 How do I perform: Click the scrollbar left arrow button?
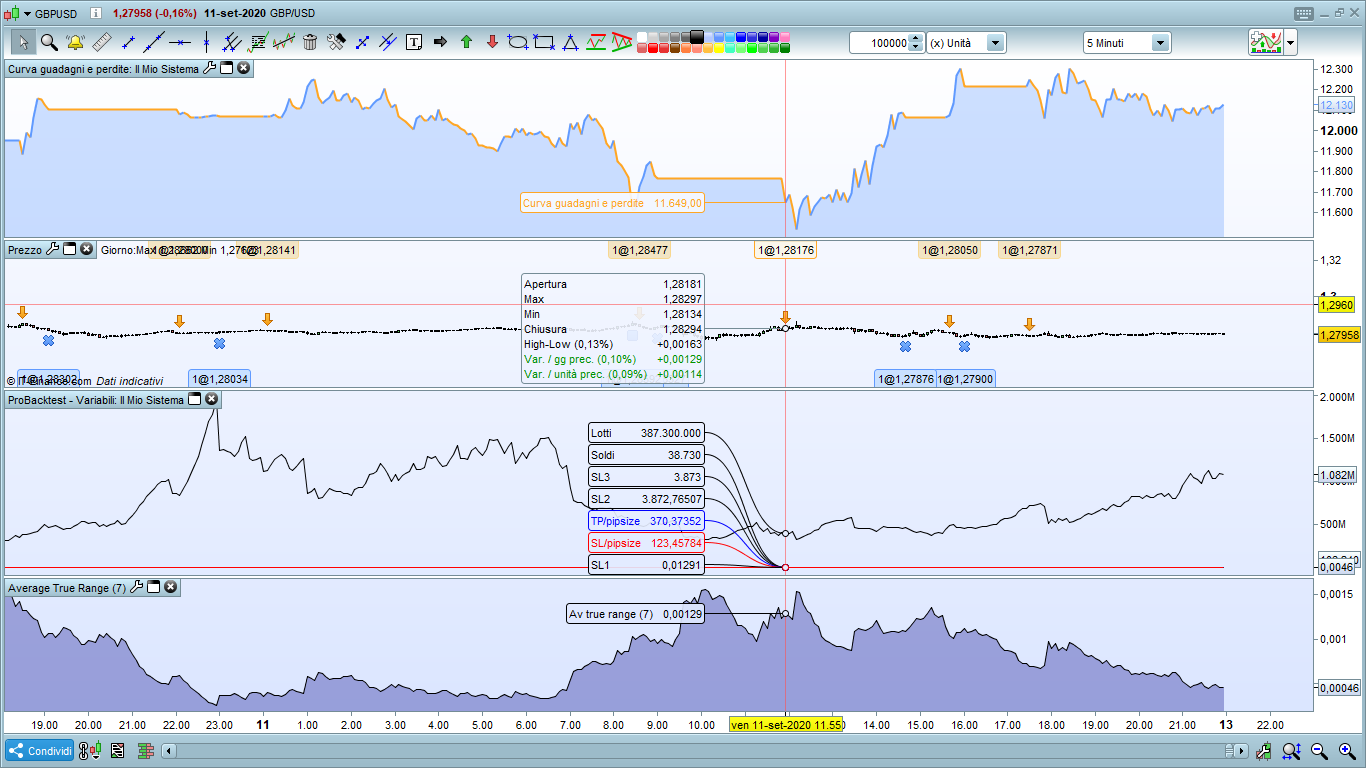[169, 750]
